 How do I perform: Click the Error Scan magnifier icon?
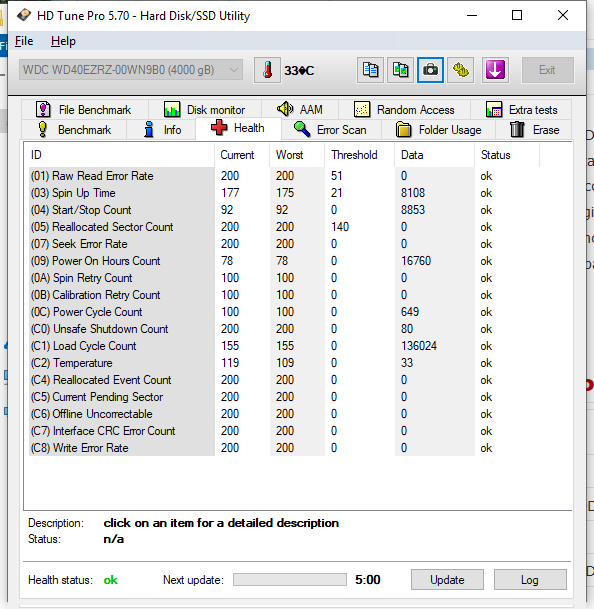click(x=302, y=129)
